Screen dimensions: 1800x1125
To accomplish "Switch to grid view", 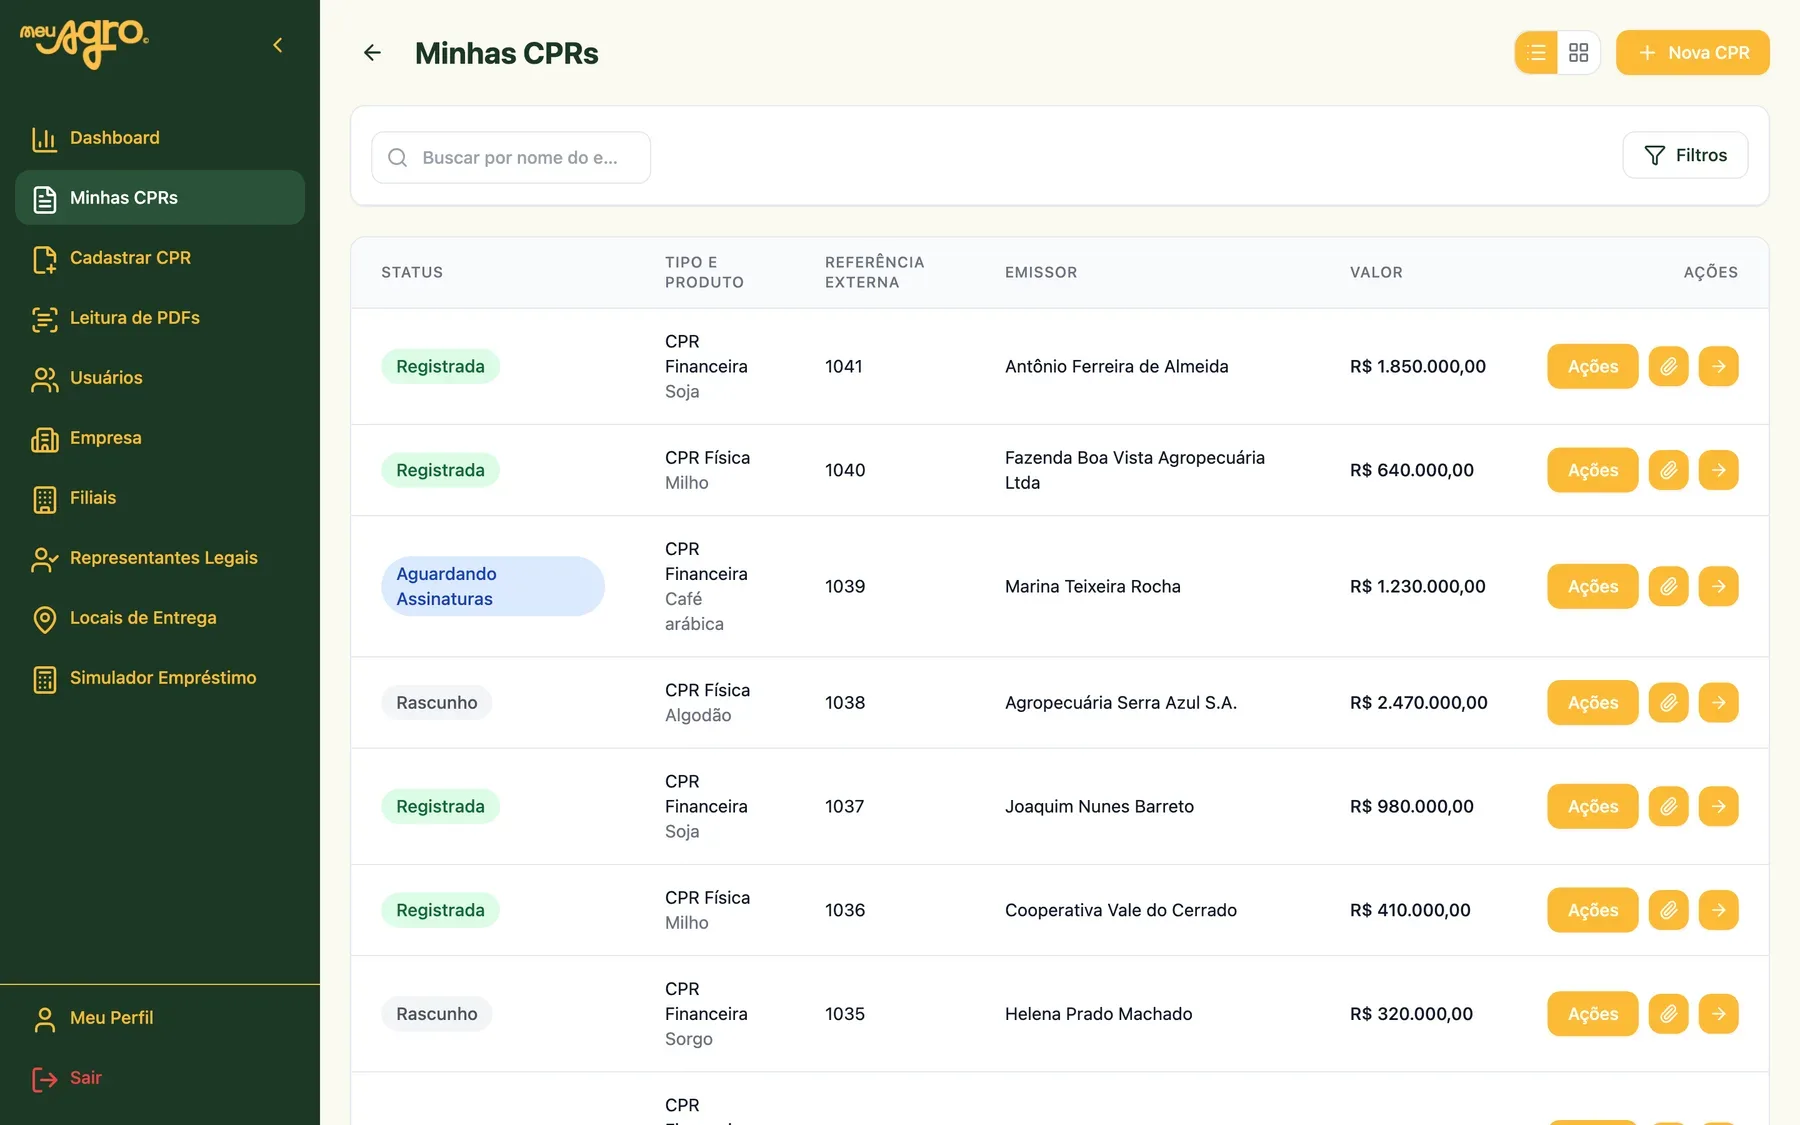I will [1579, 53].
